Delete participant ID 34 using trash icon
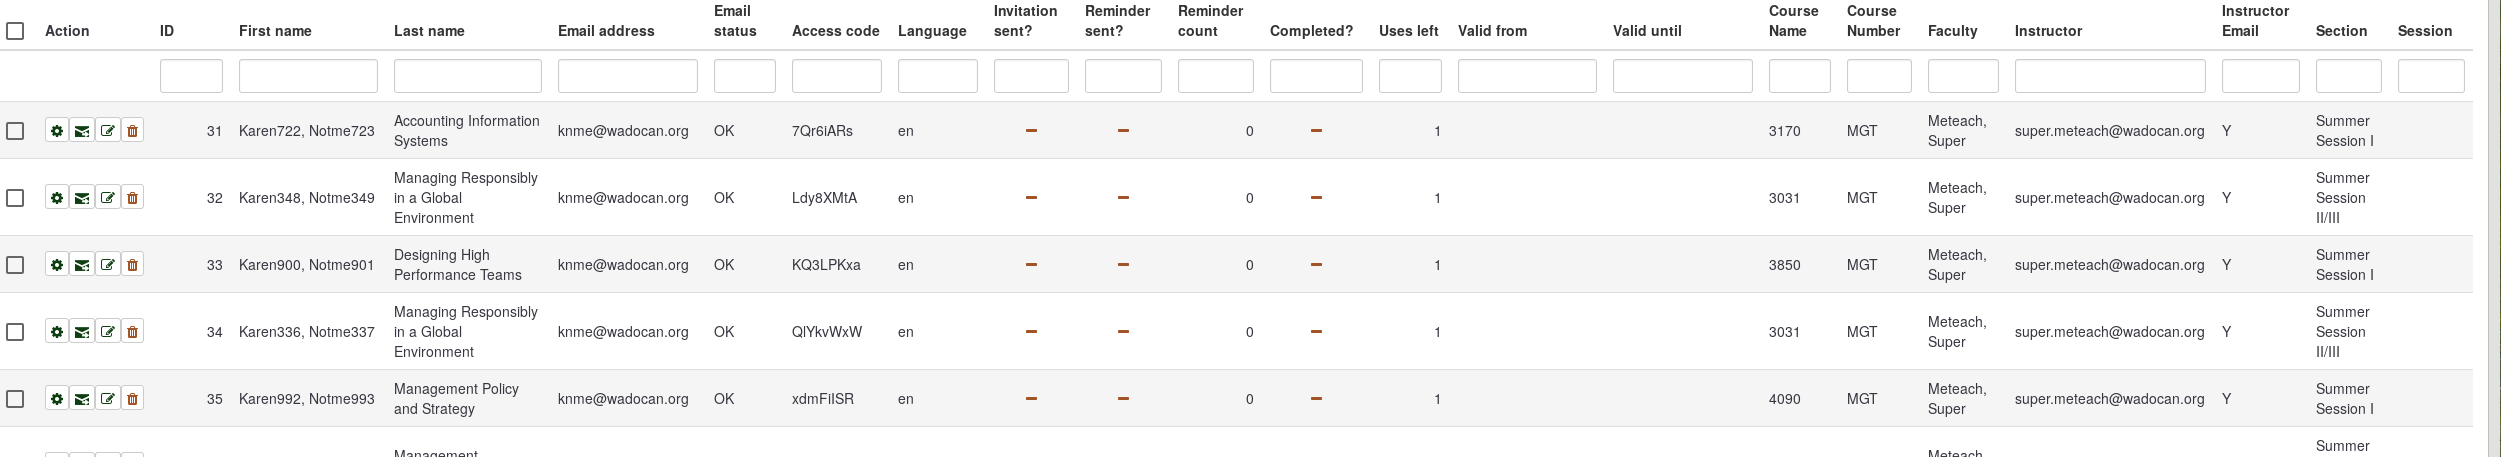The height and width of the screenshot is (457, 2501). pos(132,332)
